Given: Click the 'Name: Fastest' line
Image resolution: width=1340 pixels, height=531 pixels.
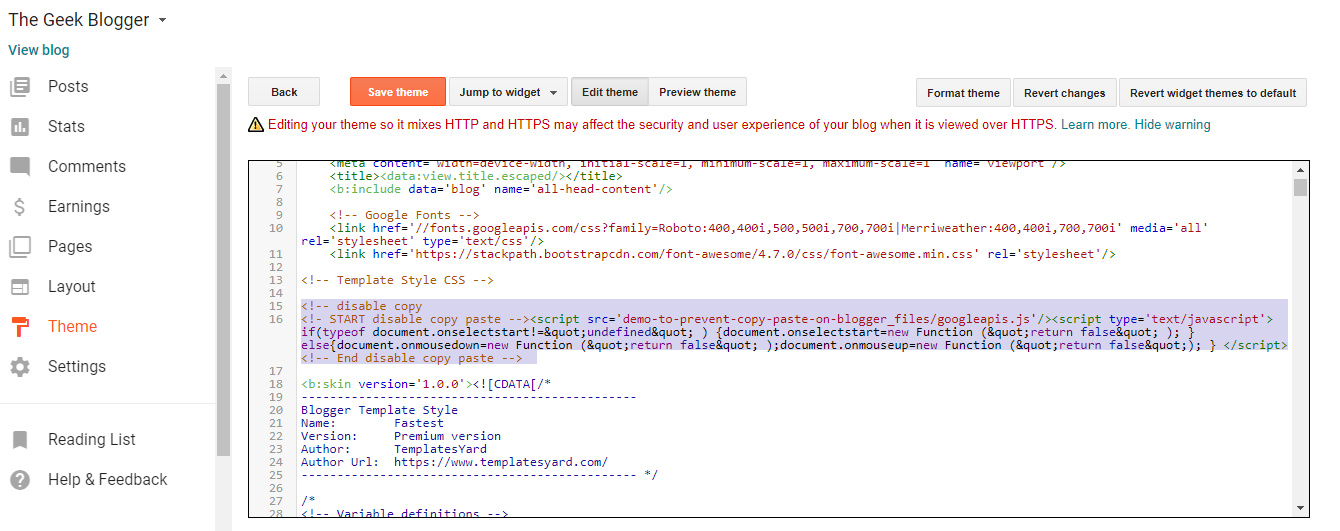Looking at the screenshot, I should (372, 423).
